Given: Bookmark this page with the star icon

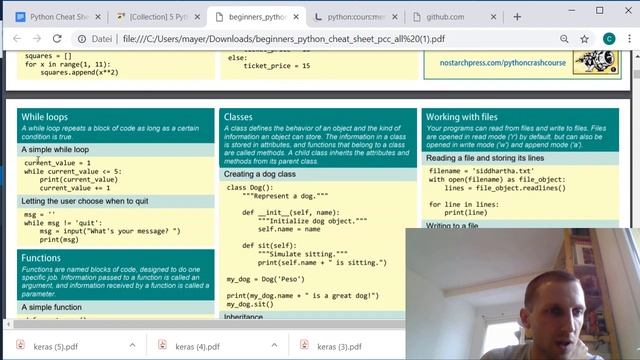Looking at the screenshot, I should click(x=584, y=39).
